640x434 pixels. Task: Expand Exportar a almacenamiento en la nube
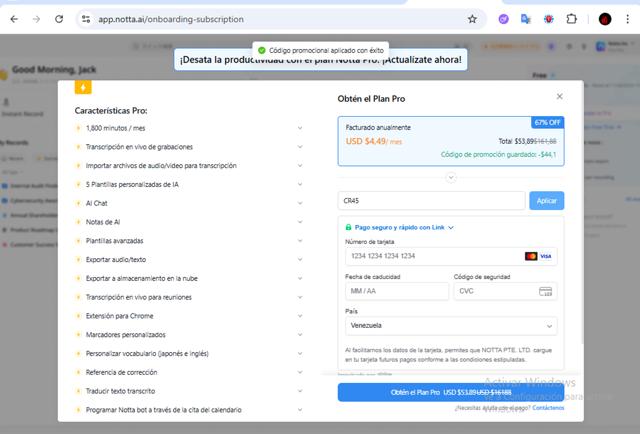[300, 278]
